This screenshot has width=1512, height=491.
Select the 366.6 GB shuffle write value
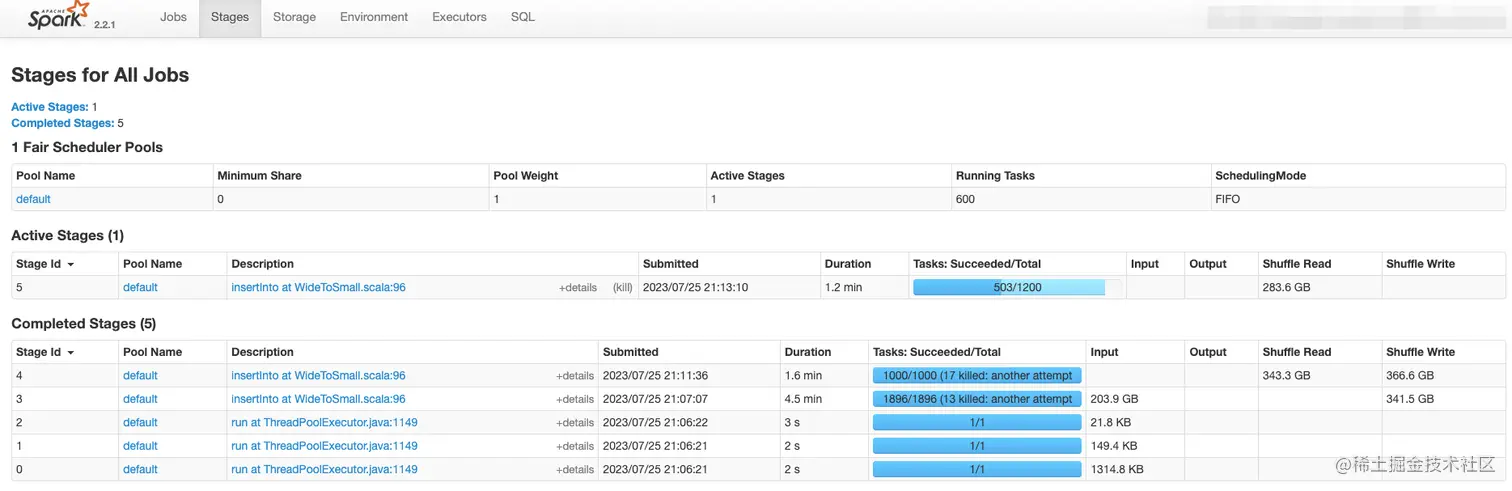(1410, 376)
